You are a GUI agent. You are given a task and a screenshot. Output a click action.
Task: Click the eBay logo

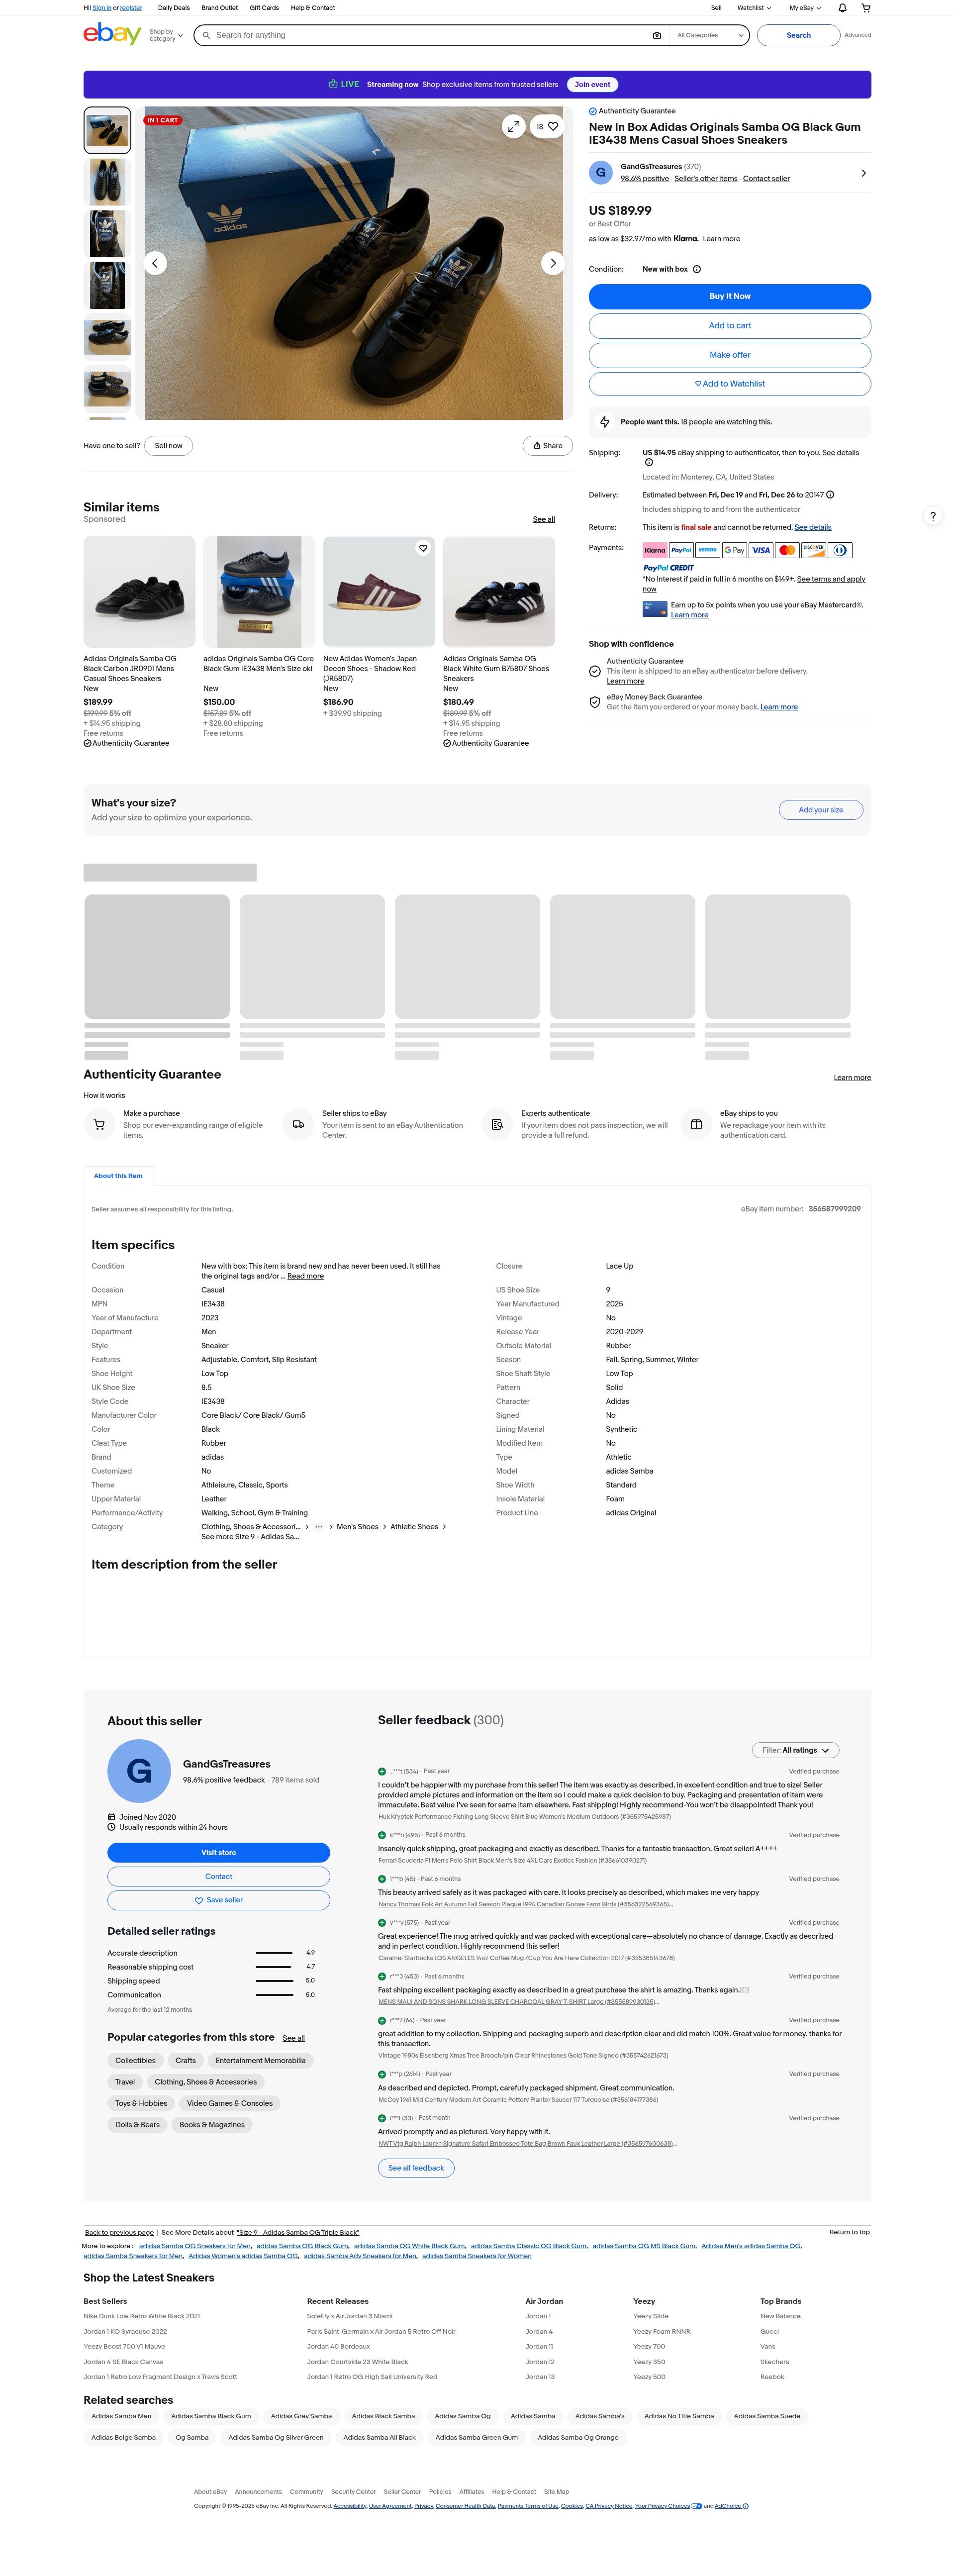pyautogui.click(x=112, y=34)
